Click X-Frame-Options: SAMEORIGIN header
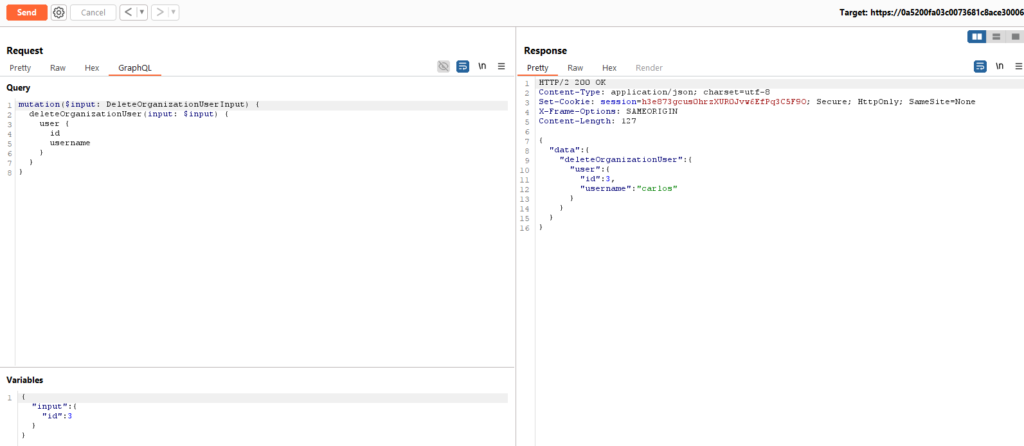Screen dimensions: 1024x446 pos(608,112)
